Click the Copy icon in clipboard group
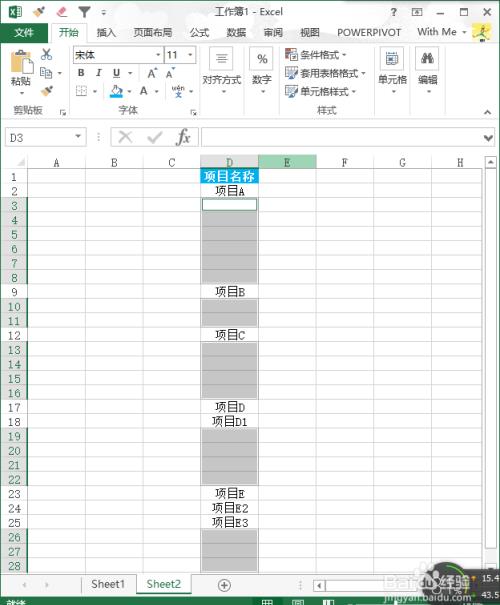 click(46, 73)
